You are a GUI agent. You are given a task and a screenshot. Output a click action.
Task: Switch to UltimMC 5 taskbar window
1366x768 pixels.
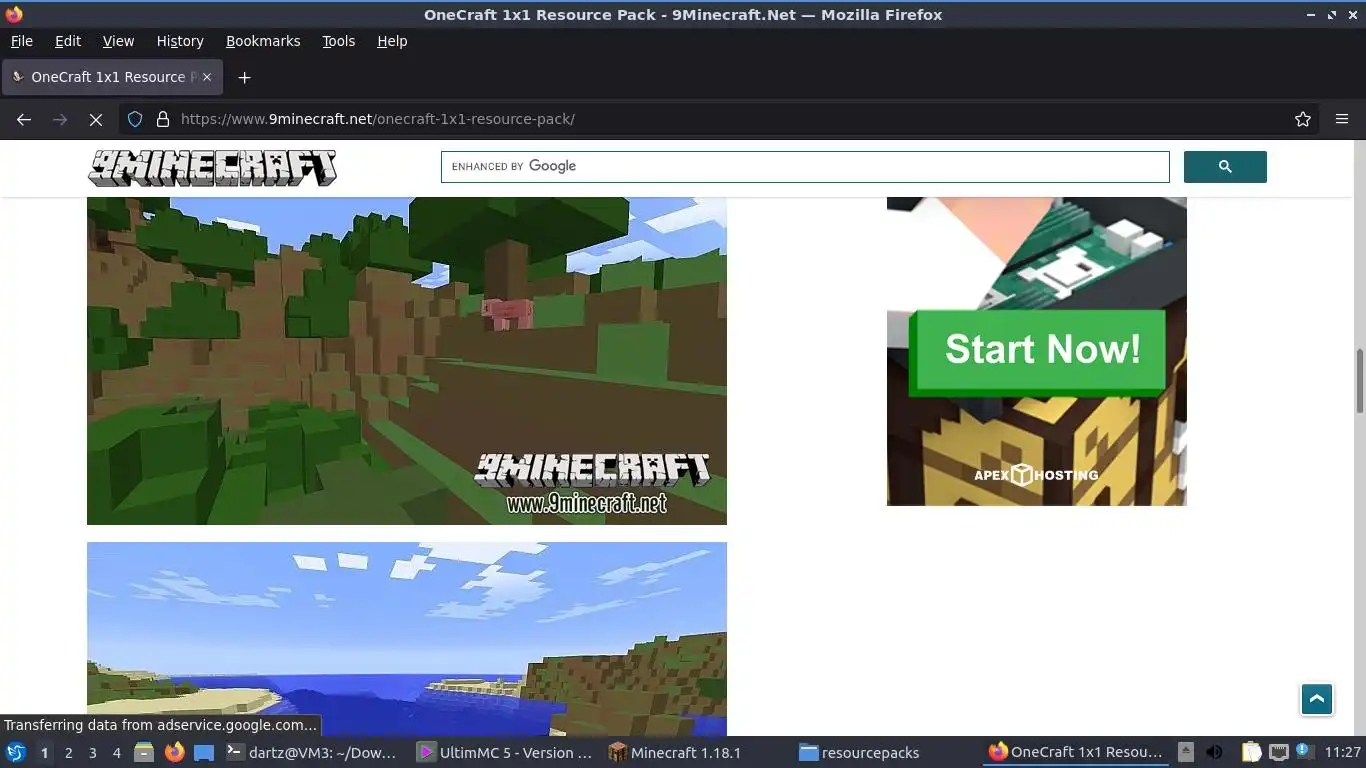pyautogui.click(x=506, y=752)
